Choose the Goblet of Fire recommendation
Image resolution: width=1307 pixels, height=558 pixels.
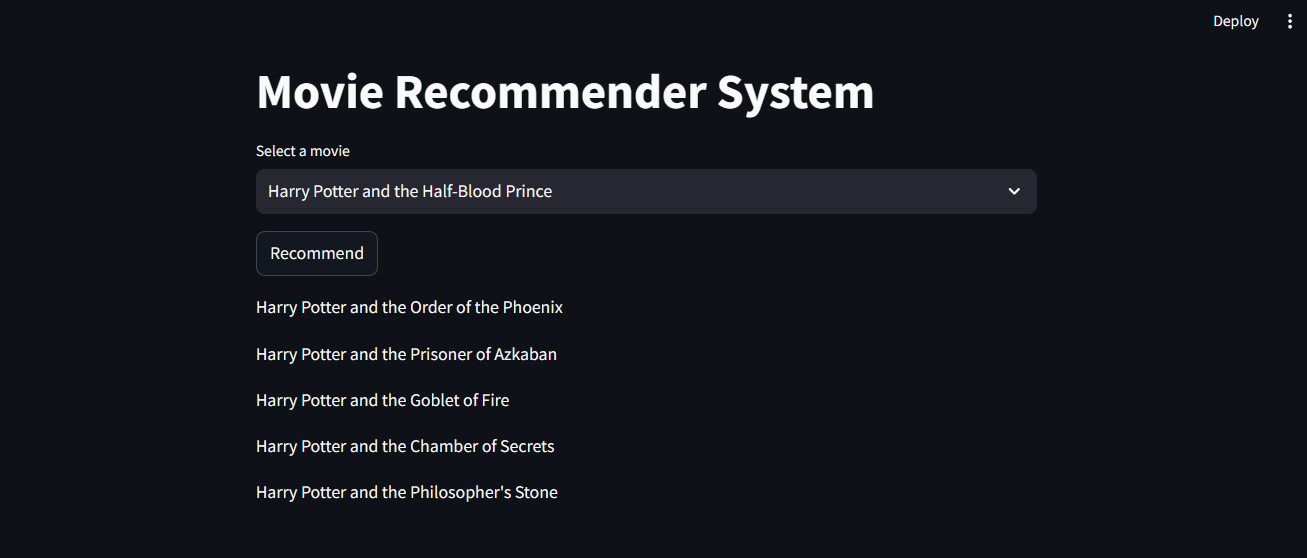[382, 400]
